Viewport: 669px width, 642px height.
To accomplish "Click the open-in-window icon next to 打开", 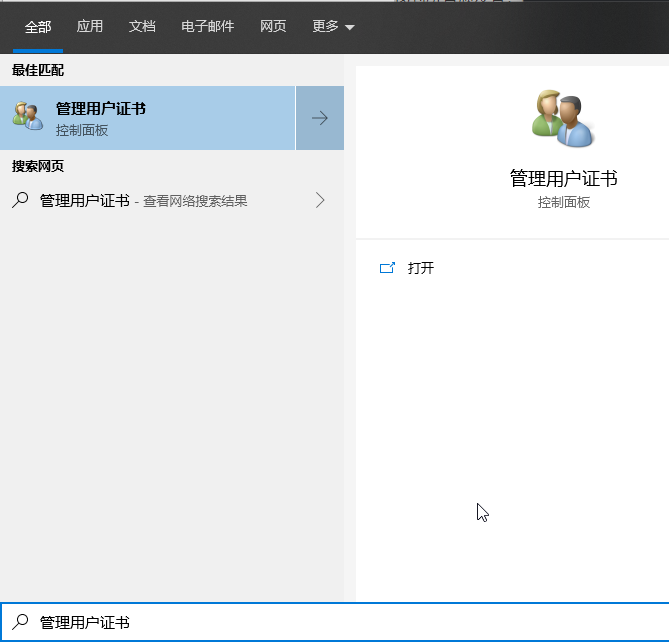I will click(387, 268).
